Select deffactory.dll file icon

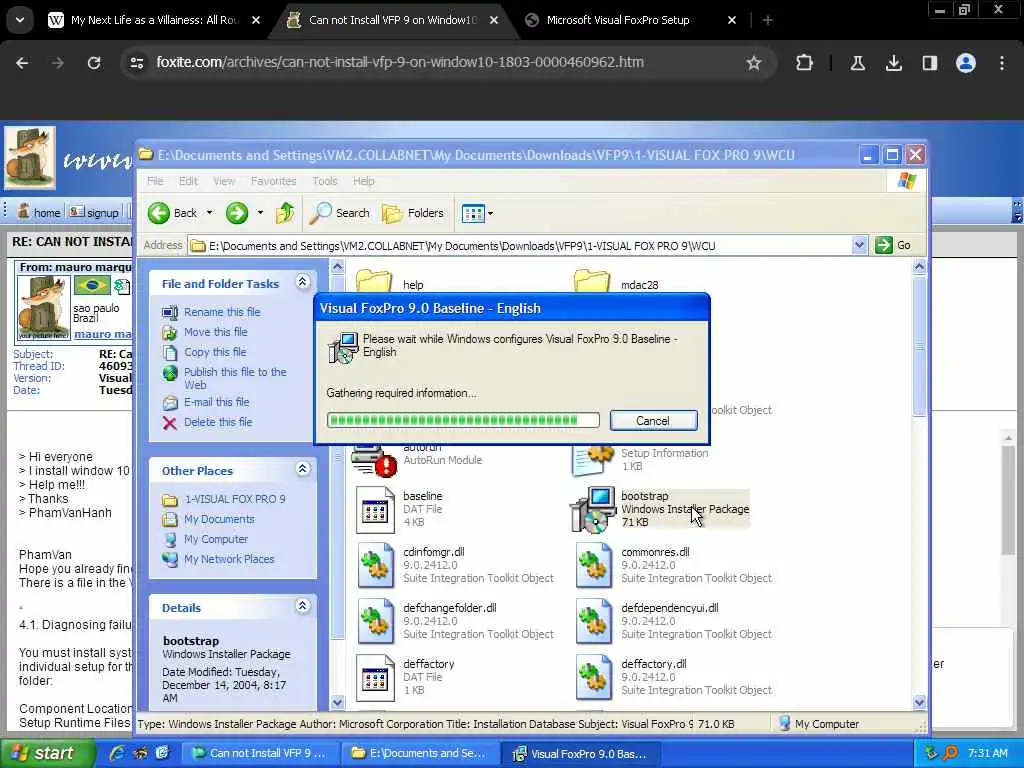coord(593,678)
